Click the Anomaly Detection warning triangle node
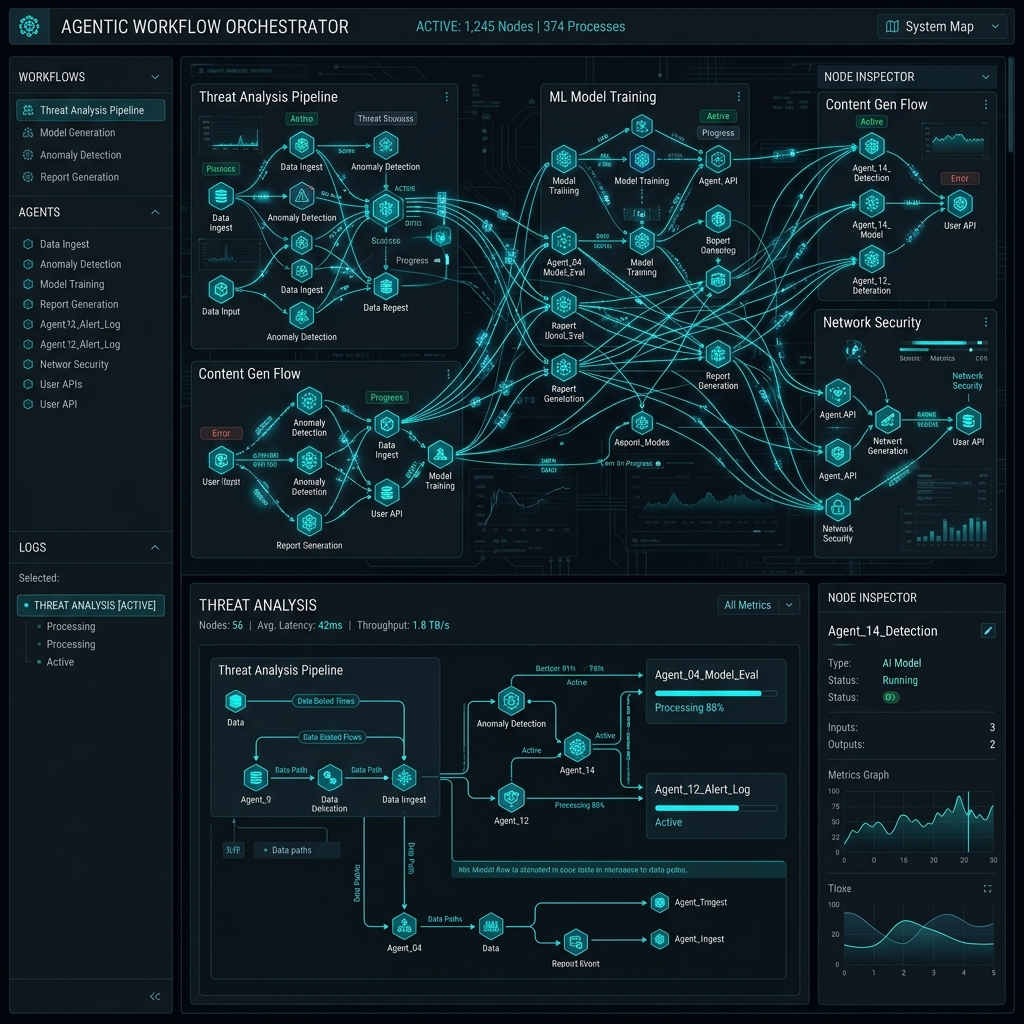Image resolution: width=1024 pixels, height=1024 pixels. pos(301,196)
